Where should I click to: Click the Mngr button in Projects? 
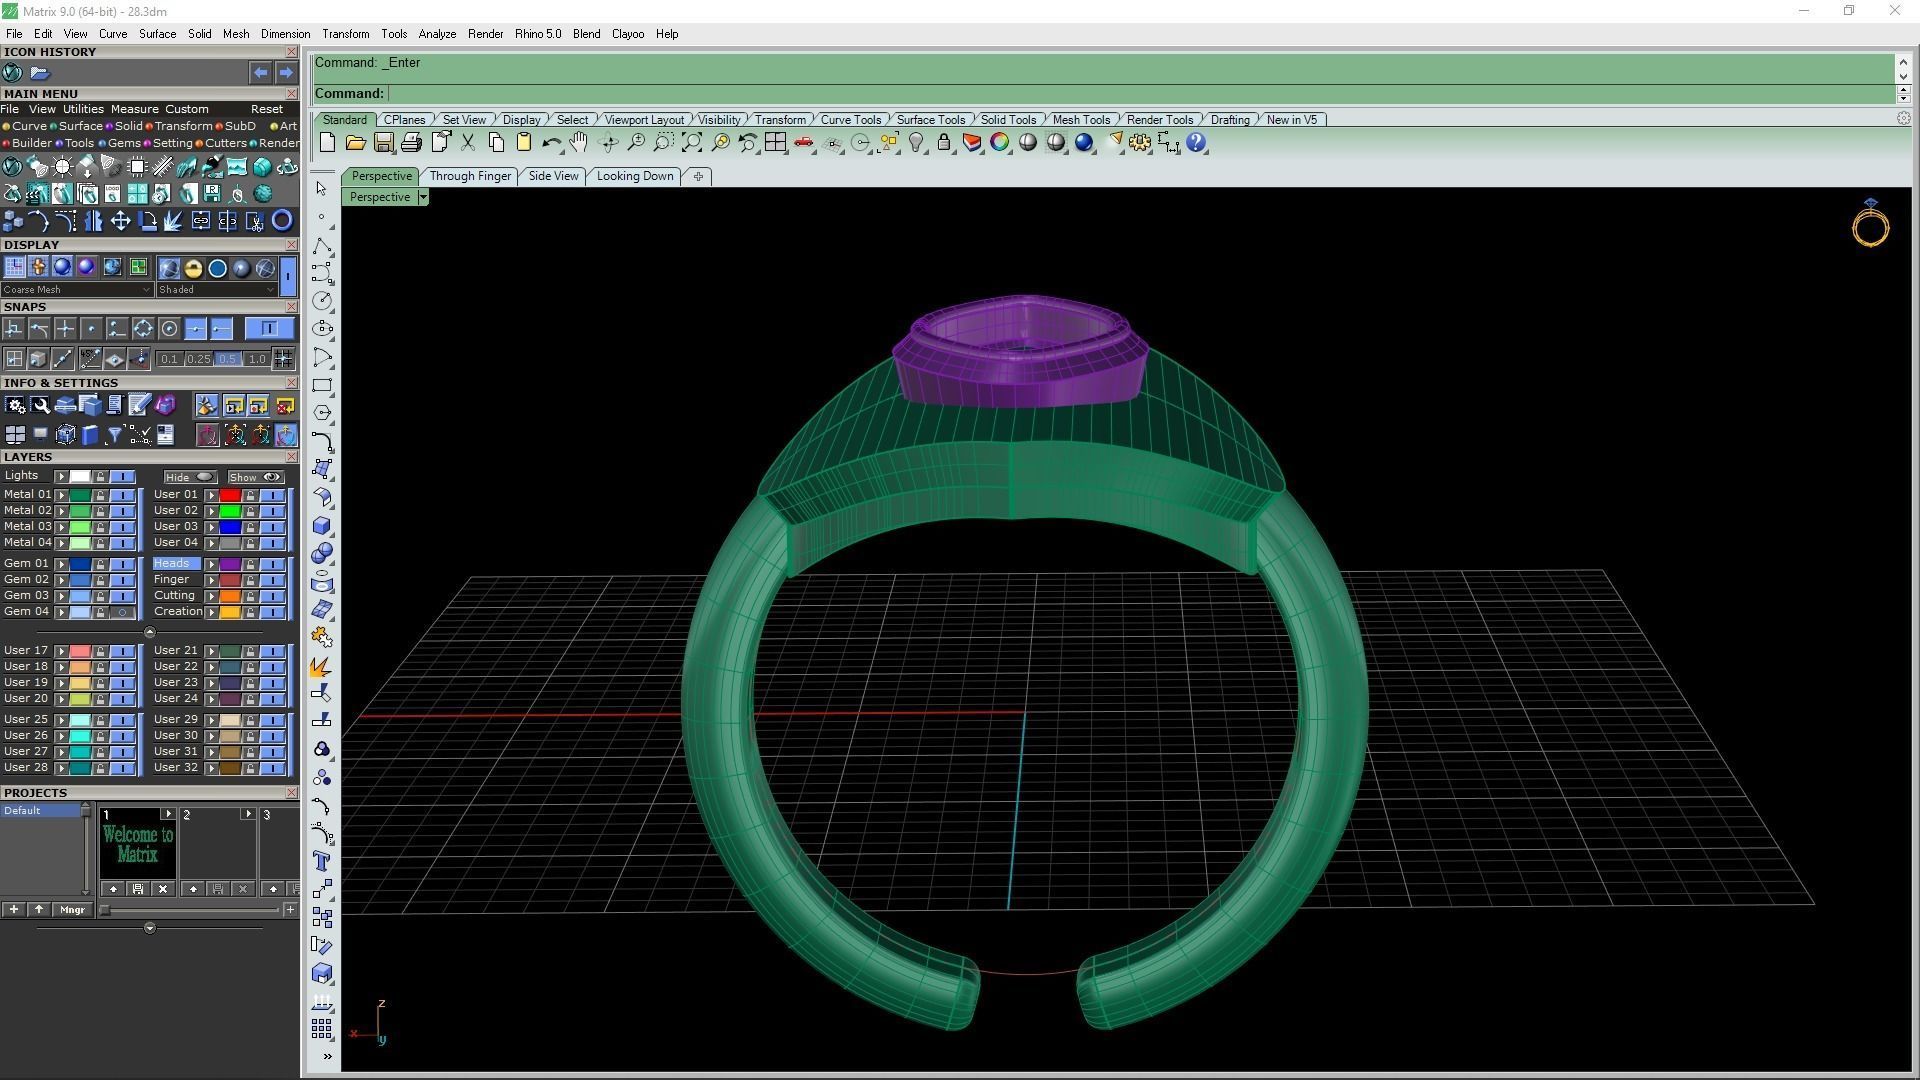coord(72,910)
